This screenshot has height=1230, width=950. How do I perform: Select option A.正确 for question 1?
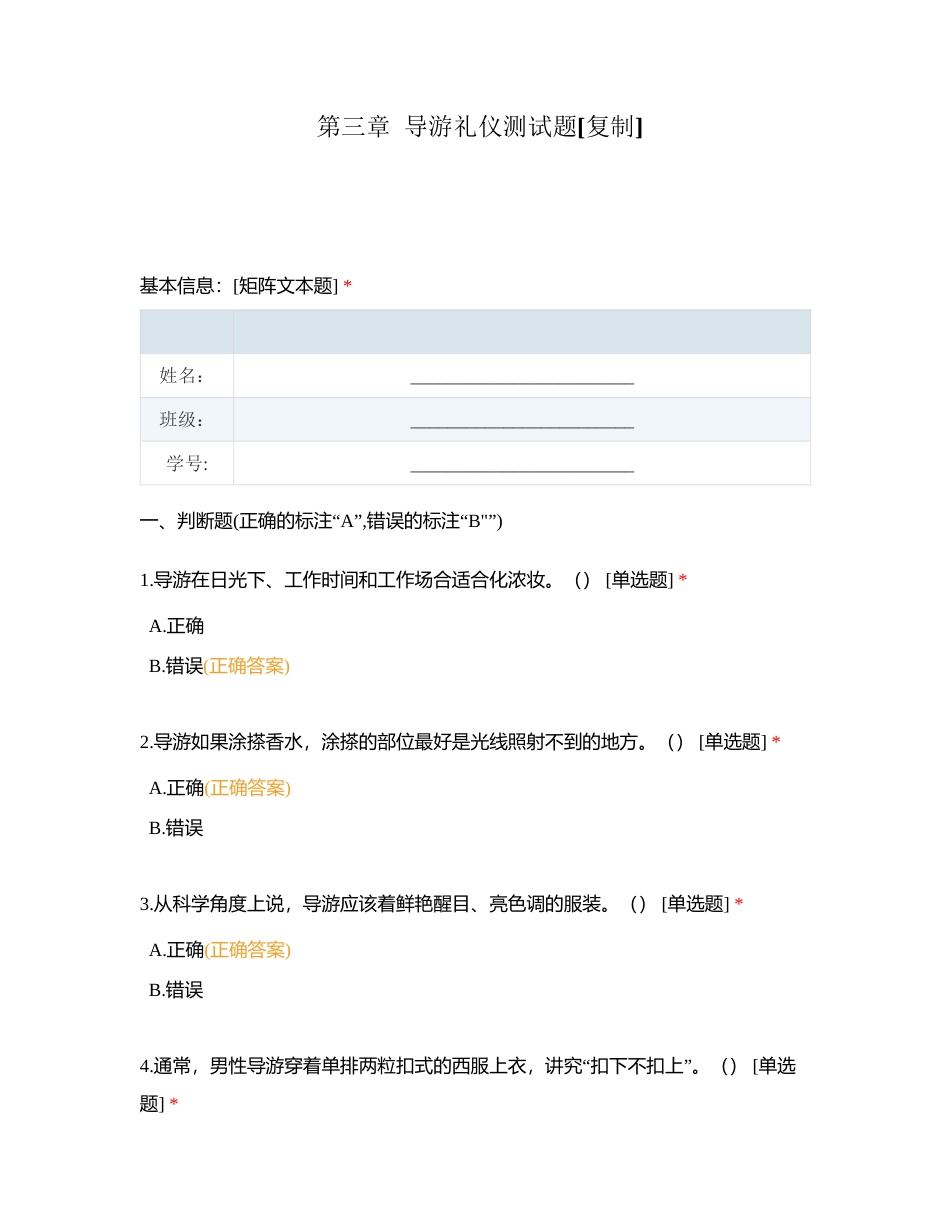(x=178, y=626)
